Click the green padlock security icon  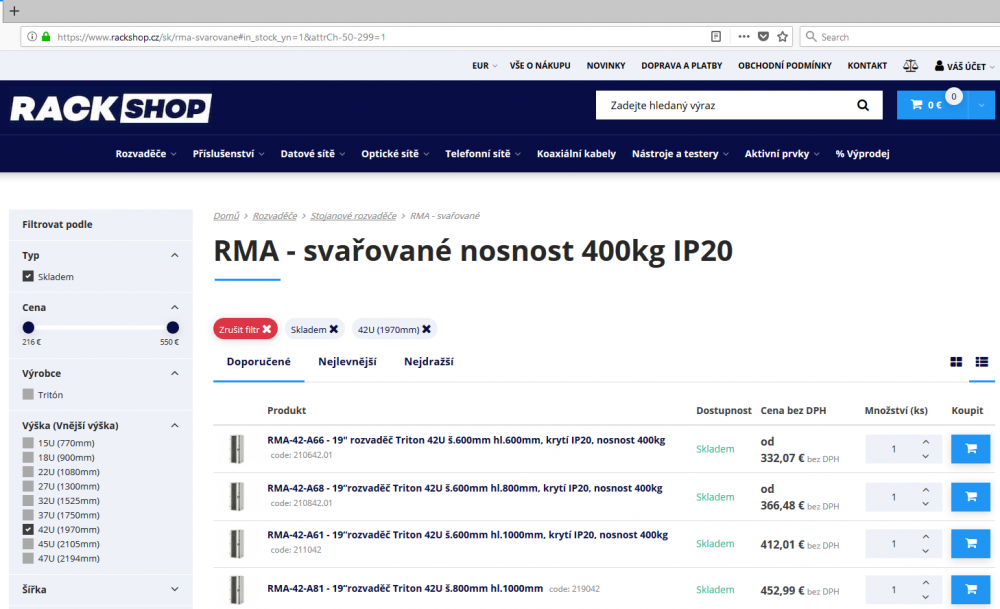coord(46,37)
